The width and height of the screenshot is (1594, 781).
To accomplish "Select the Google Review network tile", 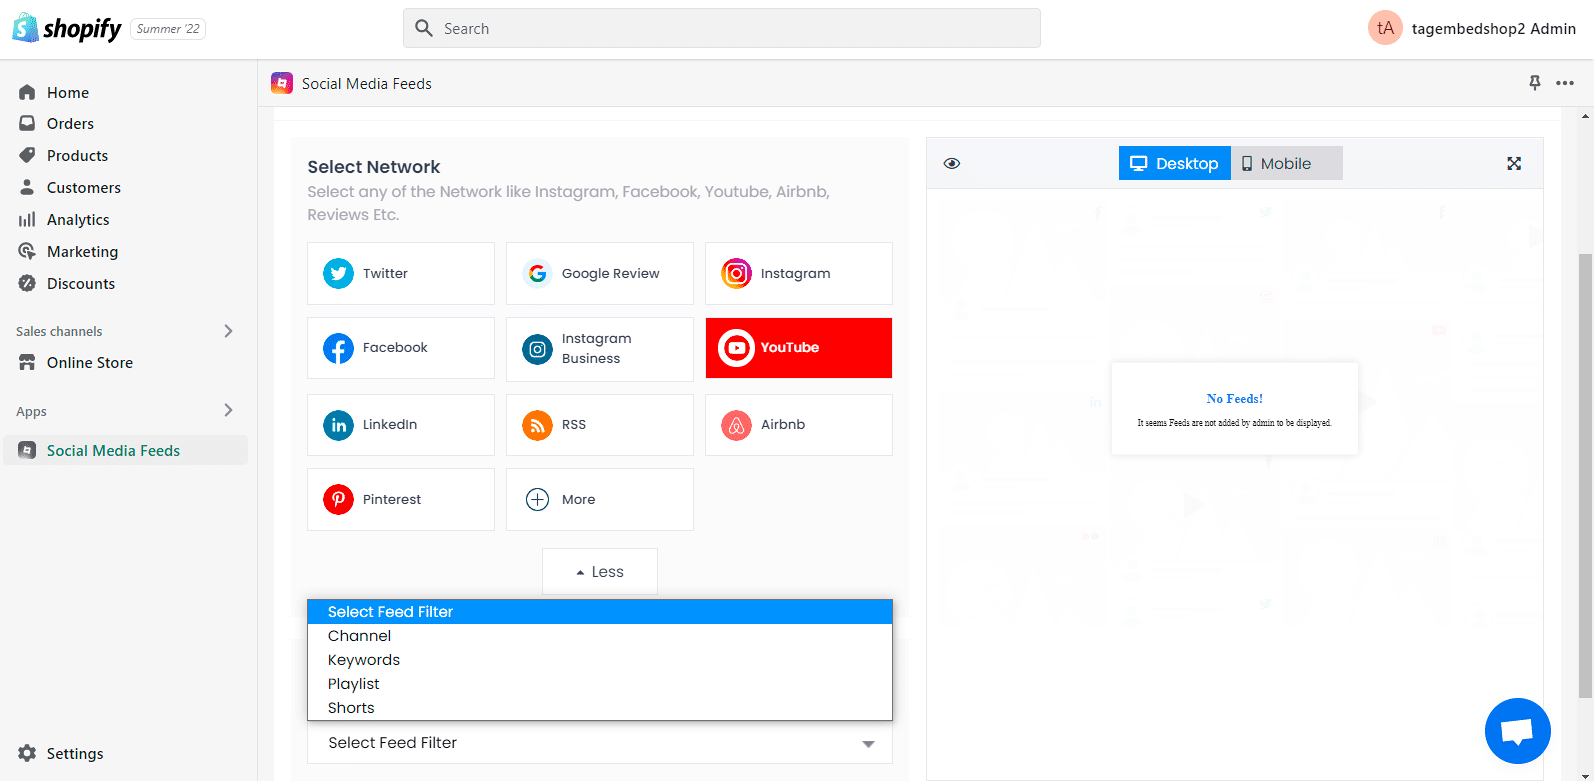I will point(599,273).
